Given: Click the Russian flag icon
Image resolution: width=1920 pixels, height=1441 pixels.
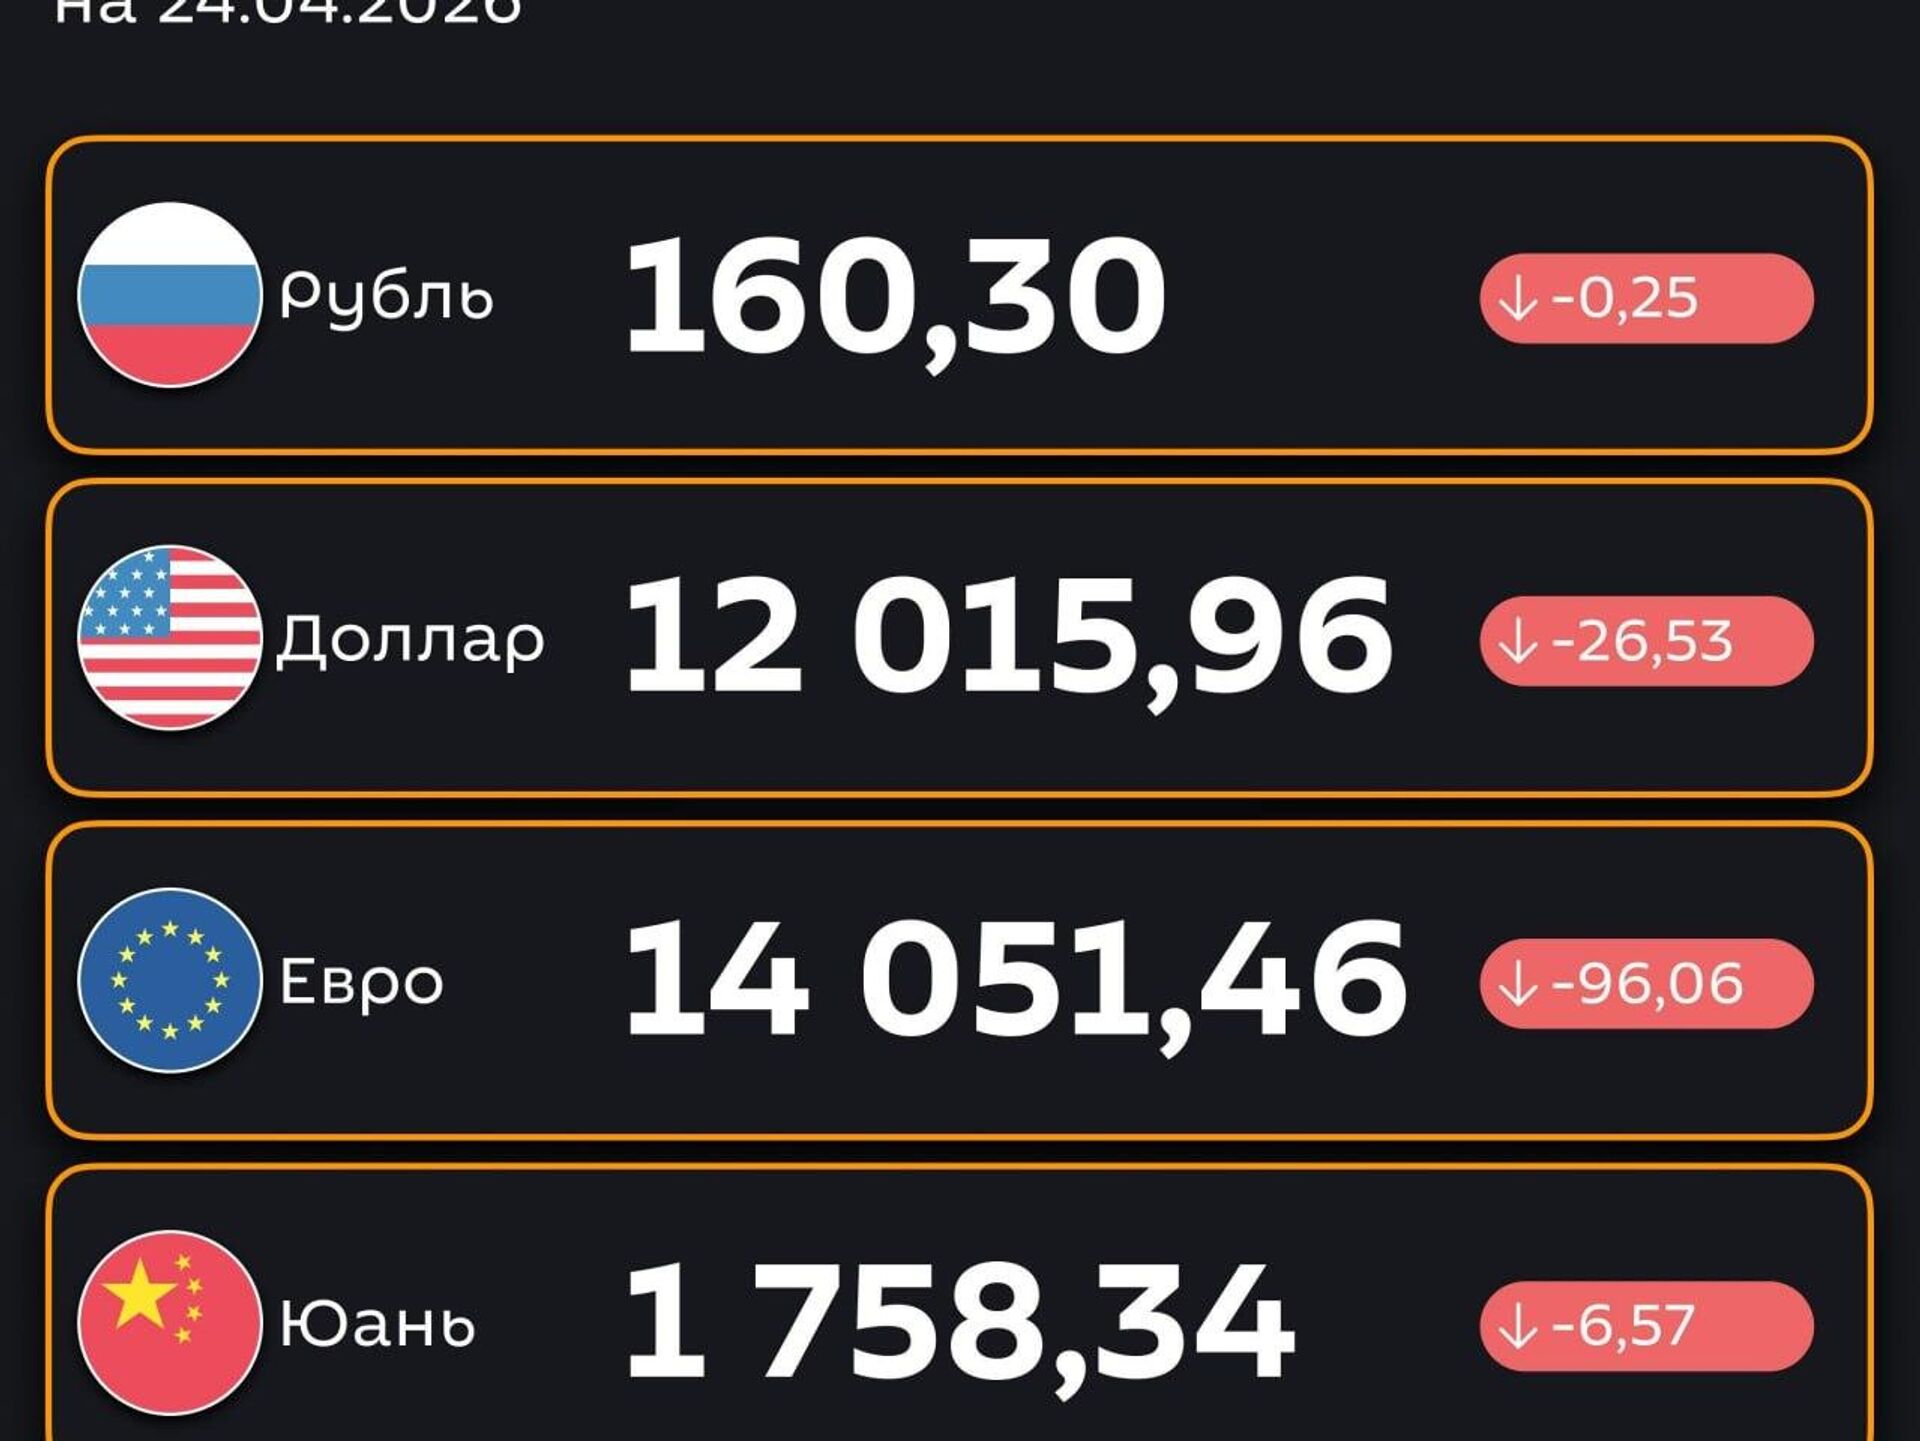Looking at the screenshot, I should tap(170, 295).
